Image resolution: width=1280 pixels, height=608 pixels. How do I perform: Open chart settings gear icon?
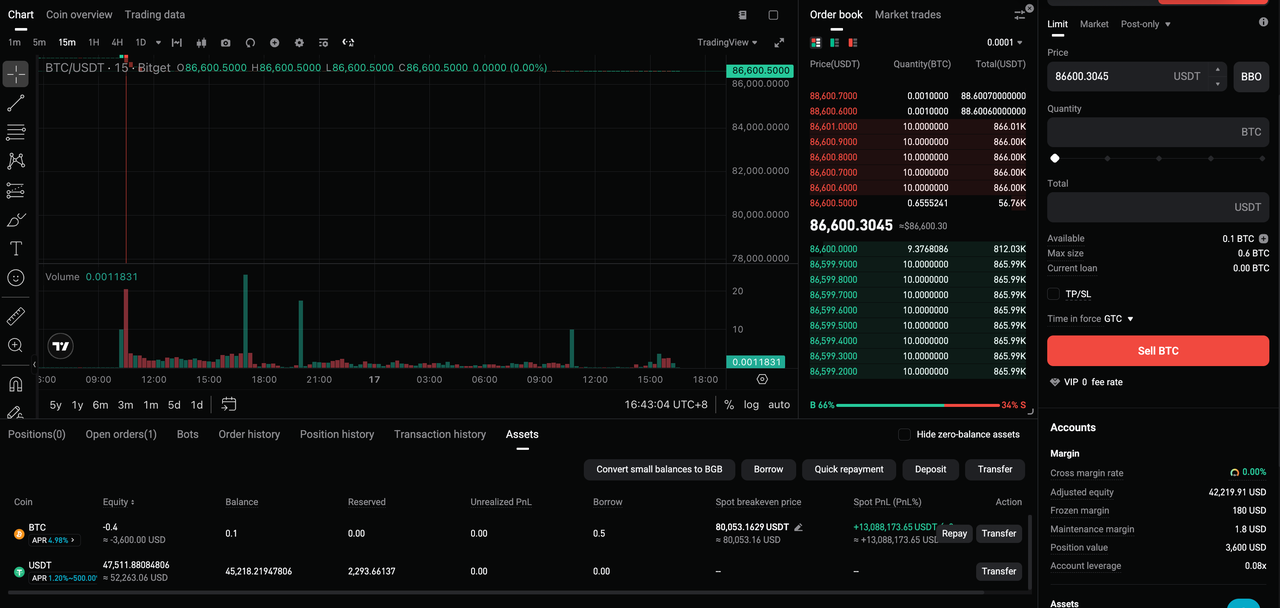pyautogui.click(x=299, y=43)
